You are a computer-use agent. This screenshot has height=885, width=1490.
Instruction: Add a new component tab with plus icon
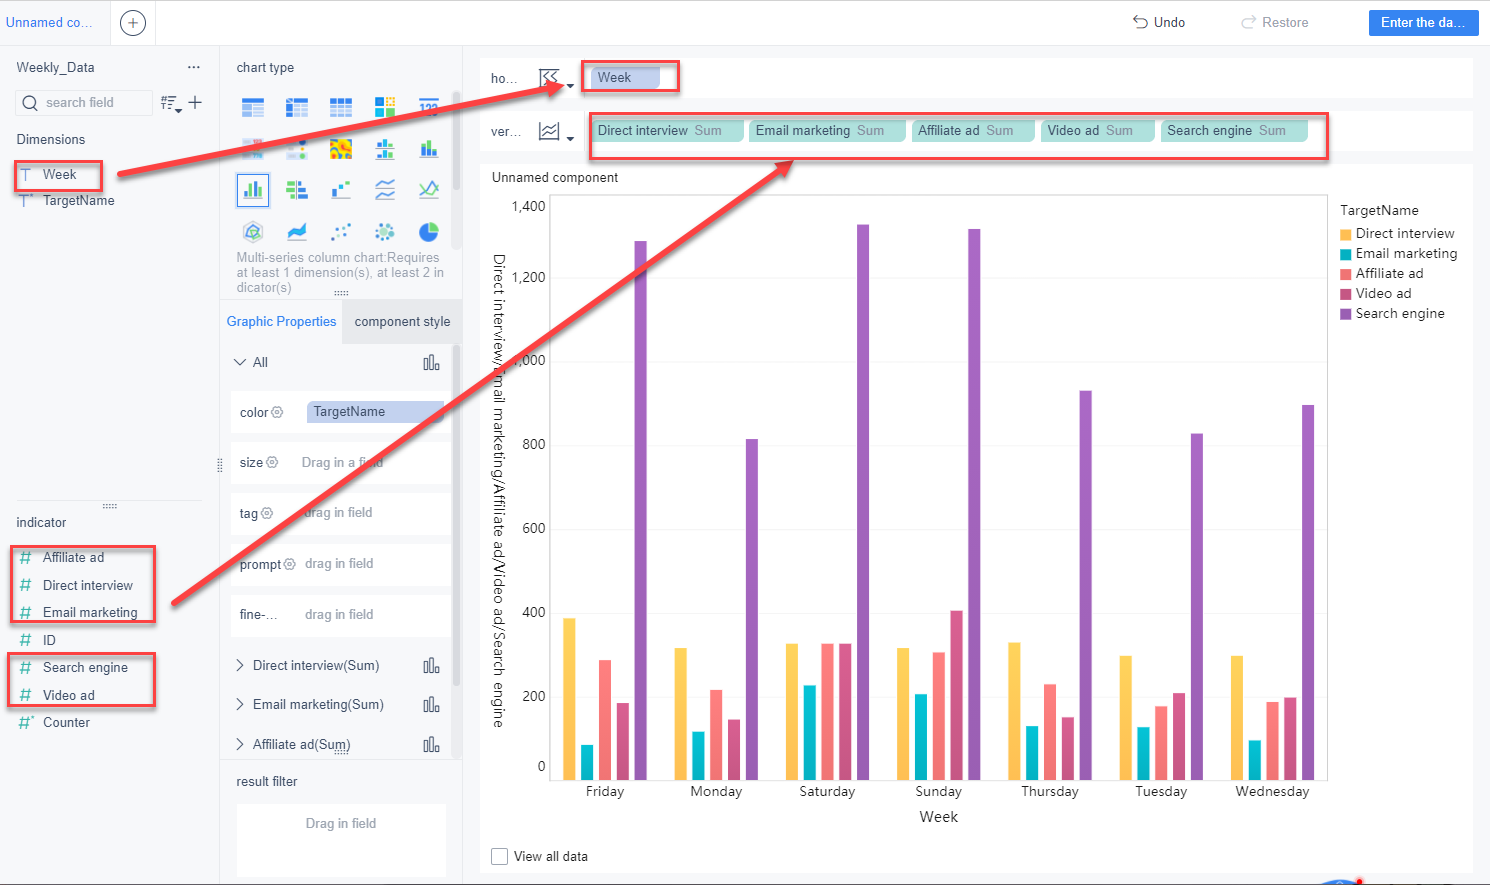(133, 23)
